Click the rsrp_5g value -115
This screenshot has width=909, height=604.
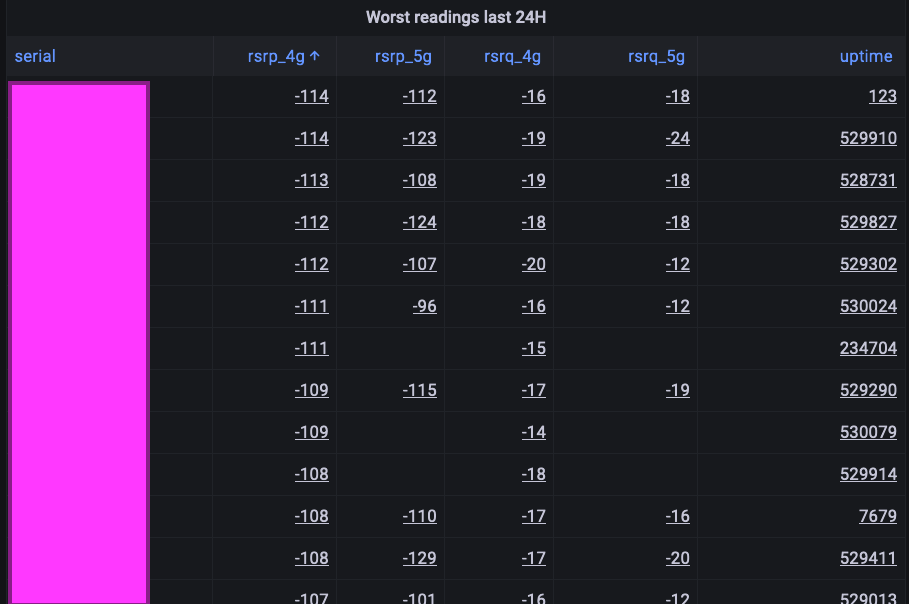click(420, 390)
